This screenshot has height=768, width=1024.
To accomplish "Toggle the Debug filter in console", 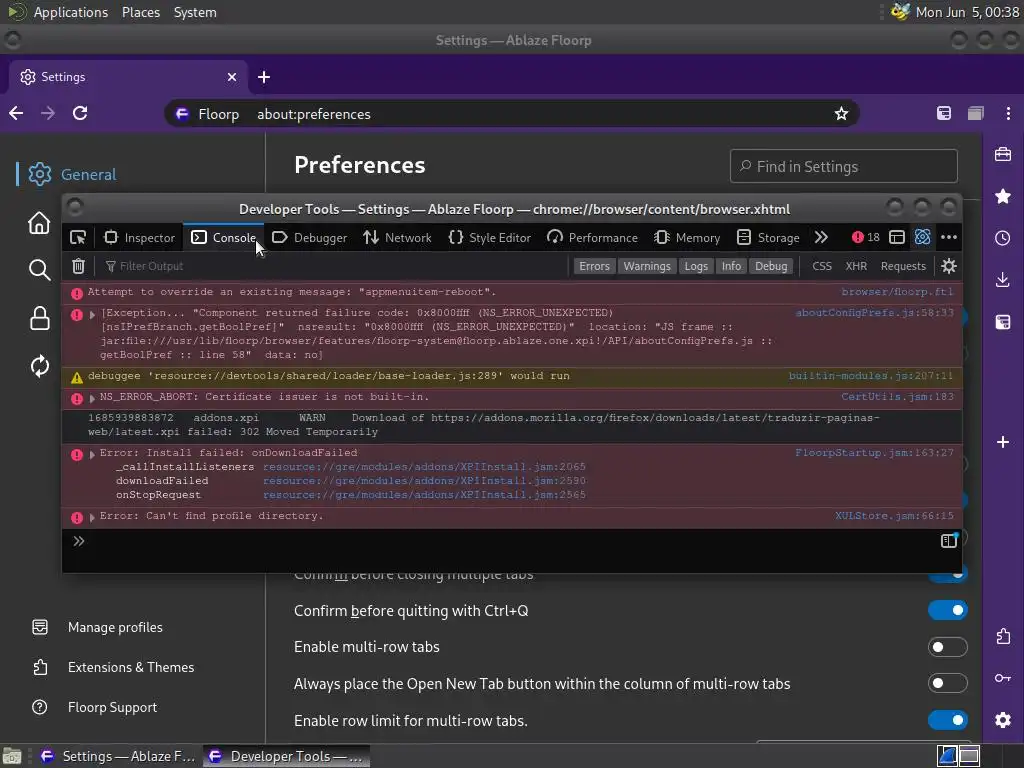I will (x=771, y=266).
